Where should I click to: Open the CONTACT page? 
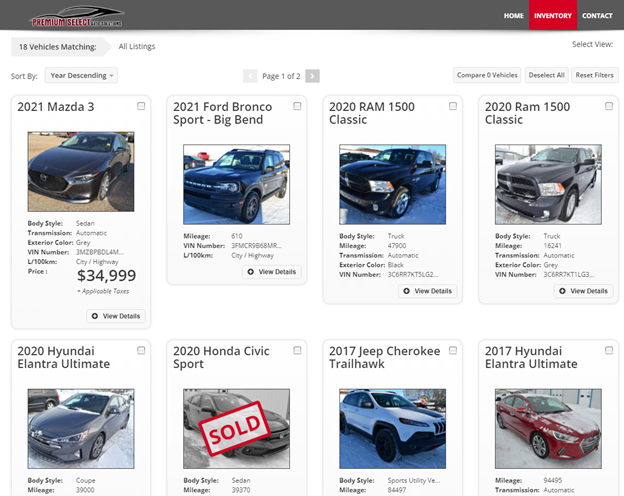pyautogui.click(x=597, y=16)
